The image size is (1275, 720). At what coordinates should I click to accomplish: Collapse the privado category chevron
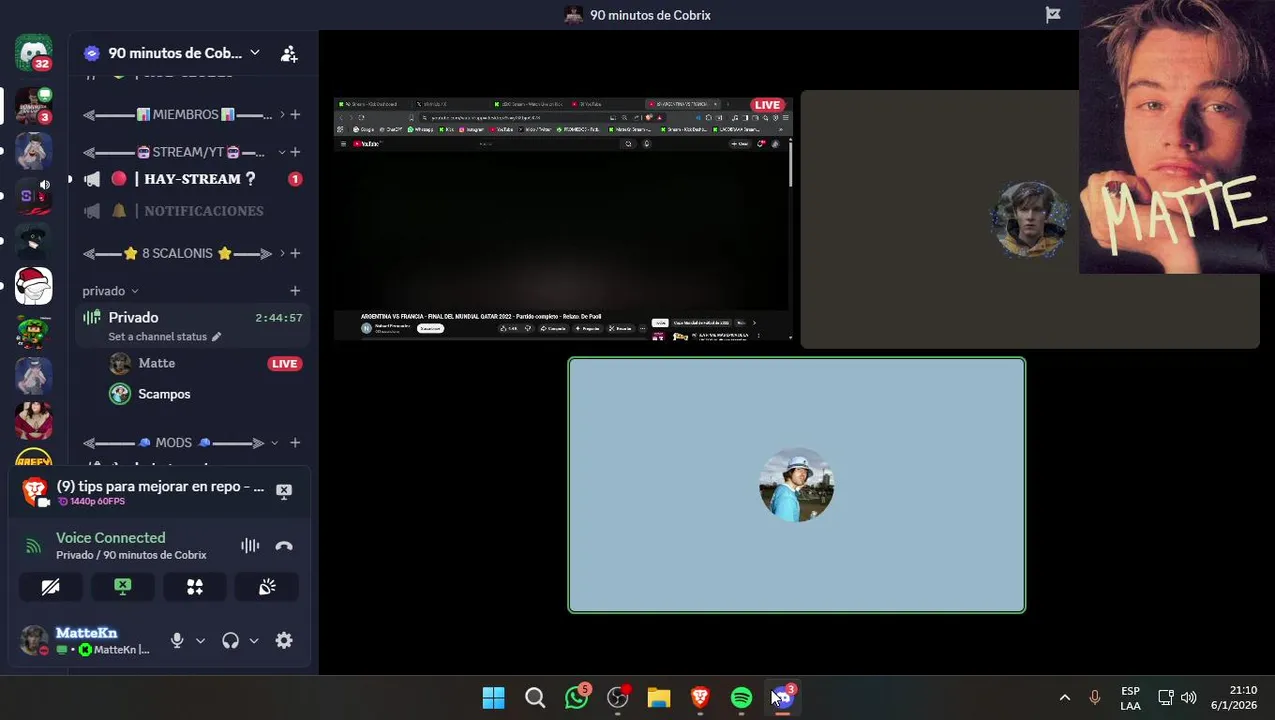click(135, 291)
